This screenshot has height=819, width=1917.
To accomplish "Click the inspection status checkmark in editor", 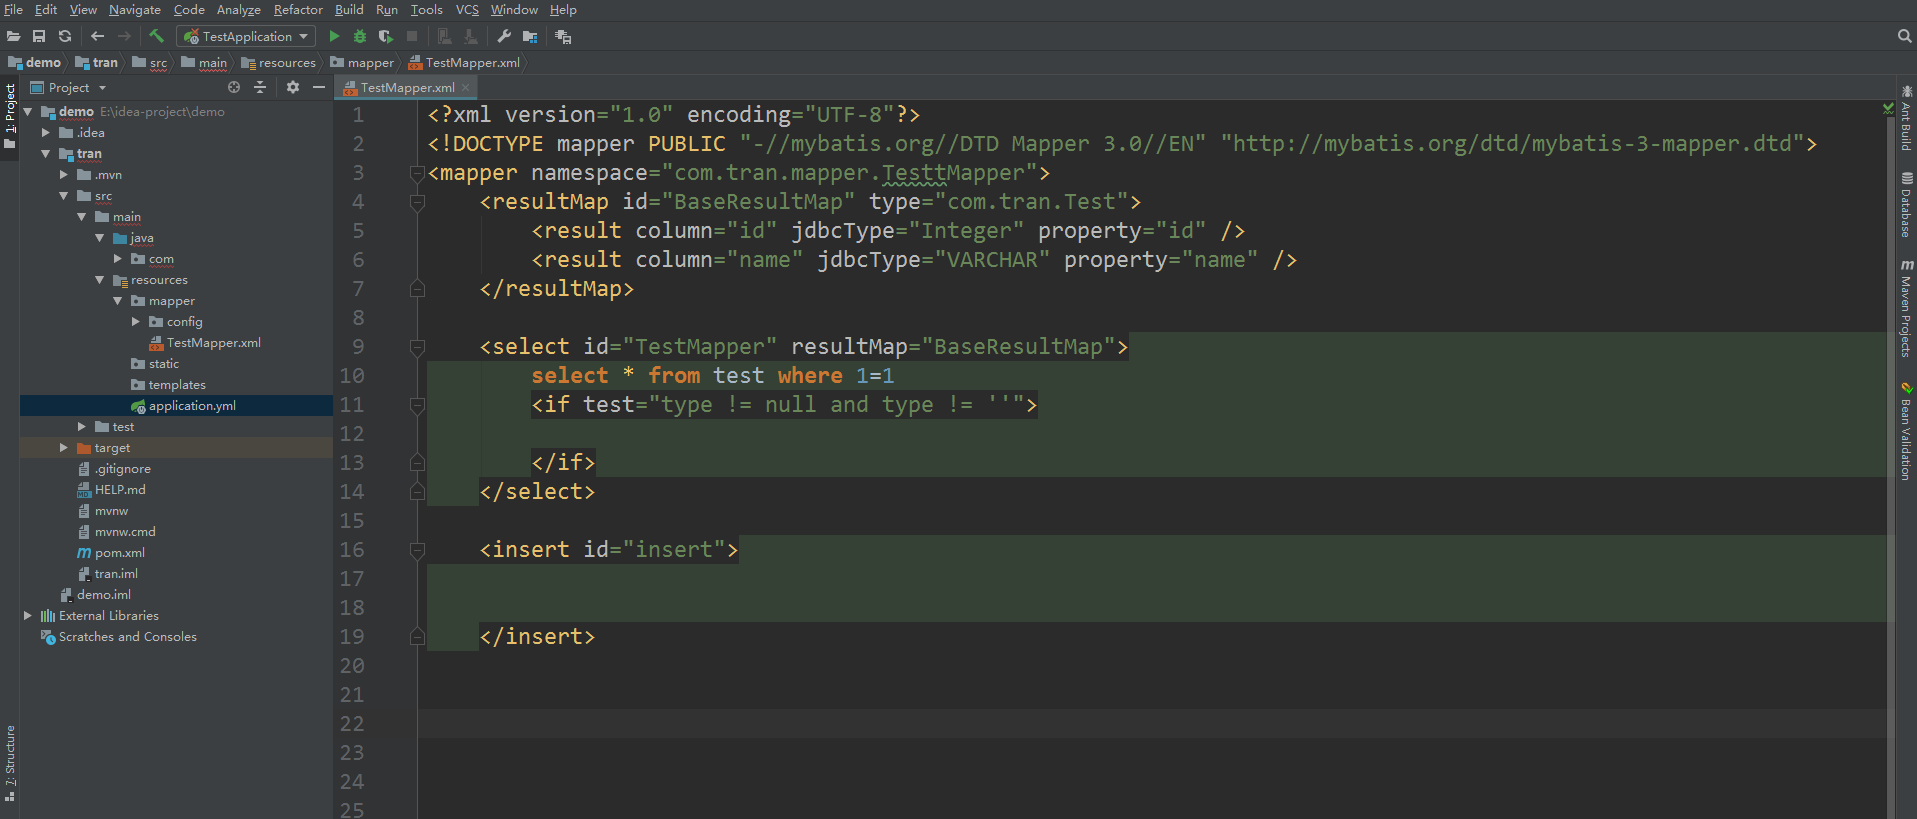I will pos(1888,108).
